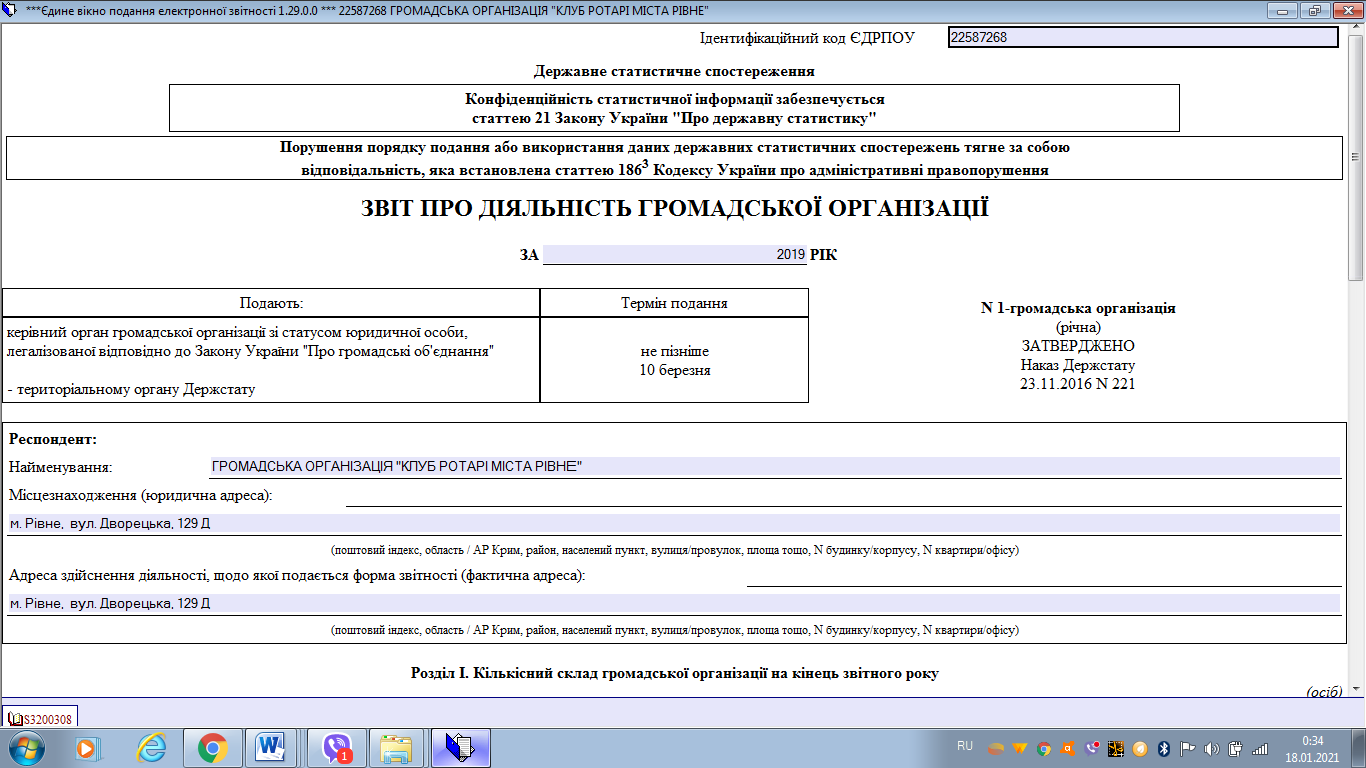Open Microsoft Word from the taskbar
The height and width of the screenshot is (768, 1366).
click(x=271, y=747)
